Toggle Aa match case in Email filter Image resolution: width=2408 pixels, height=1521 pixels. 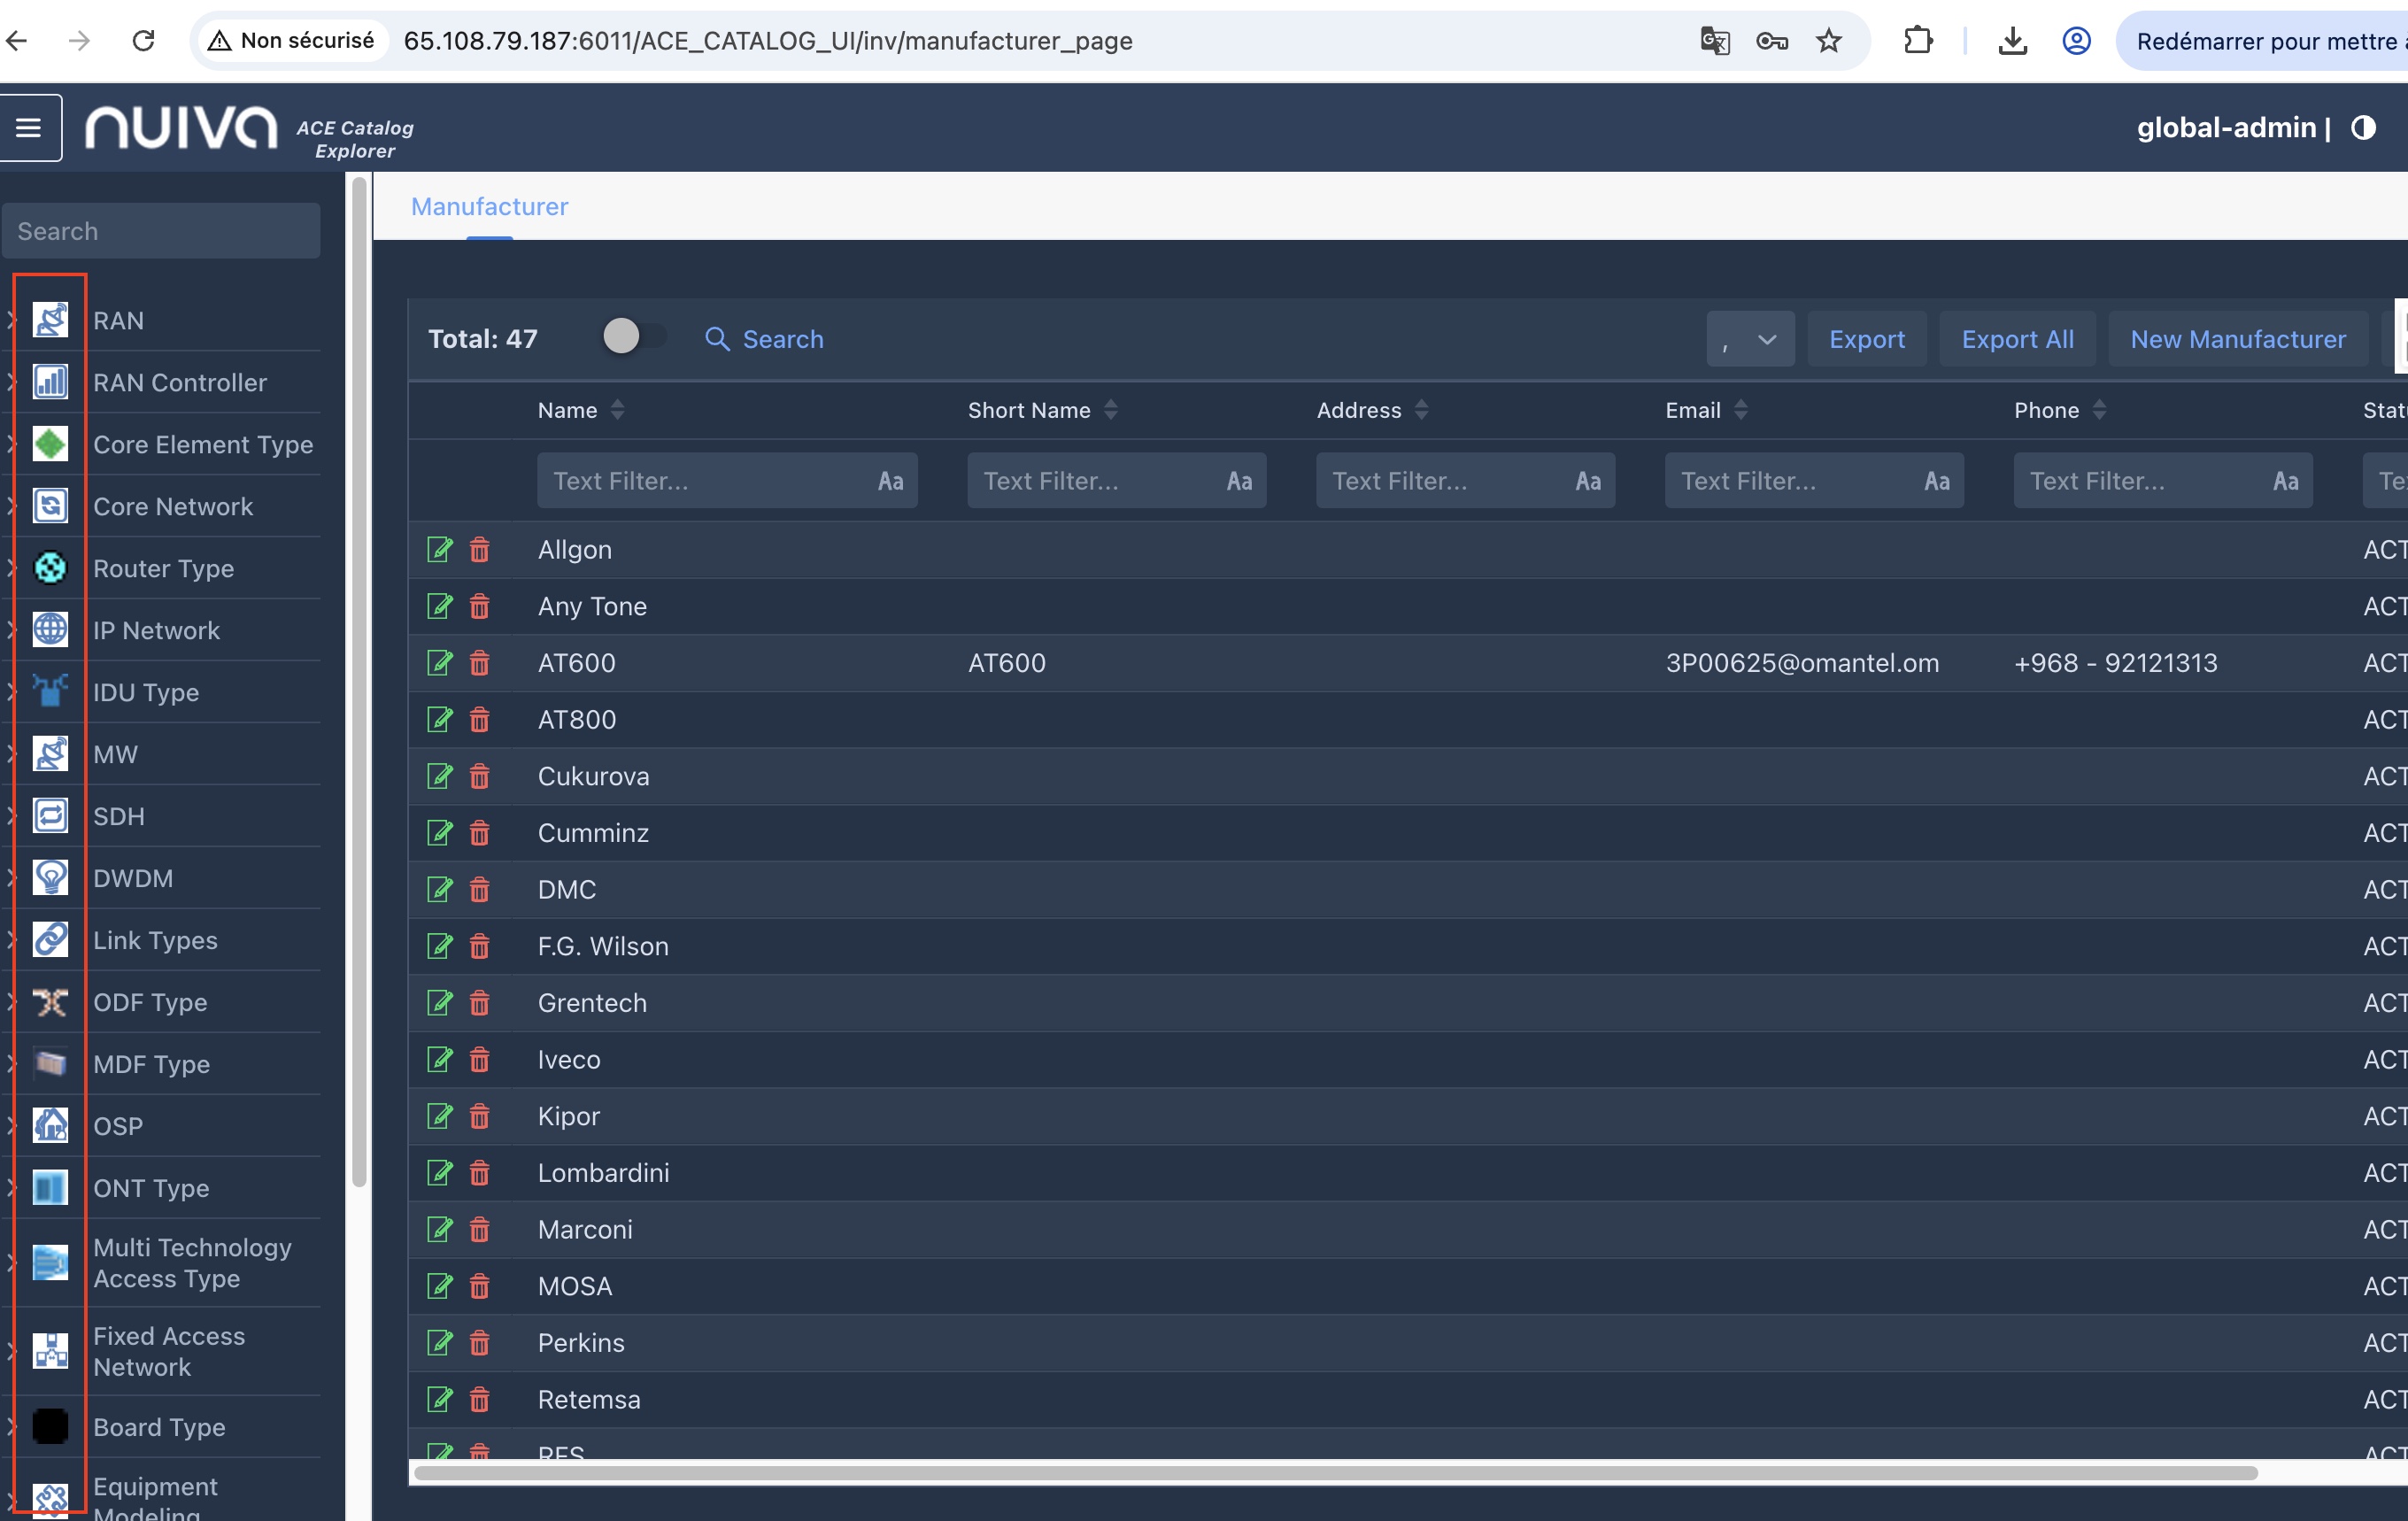pyautogui.click(x=1937, y=481)
